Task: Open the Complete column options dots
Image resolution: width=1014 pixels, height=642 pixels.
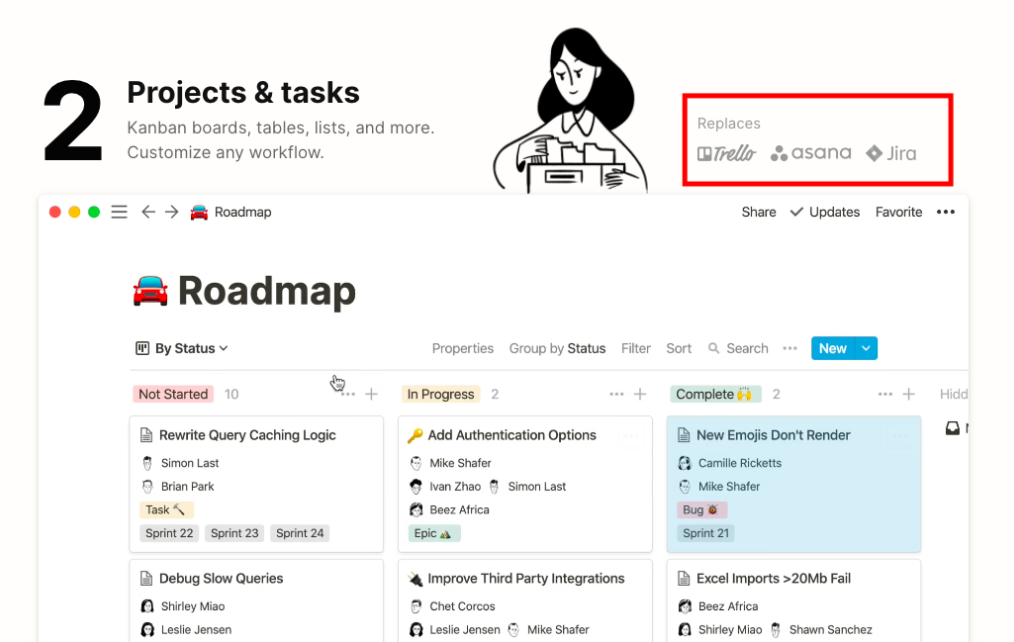Action: (885, 394)
